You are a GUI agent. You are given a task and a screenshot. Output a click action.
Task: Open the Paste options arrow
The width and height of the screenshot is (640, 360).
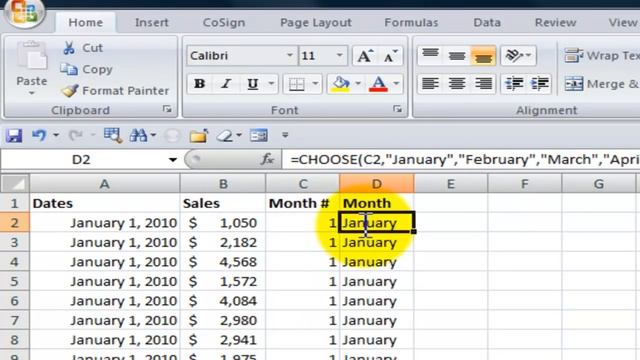click(32, 93)
